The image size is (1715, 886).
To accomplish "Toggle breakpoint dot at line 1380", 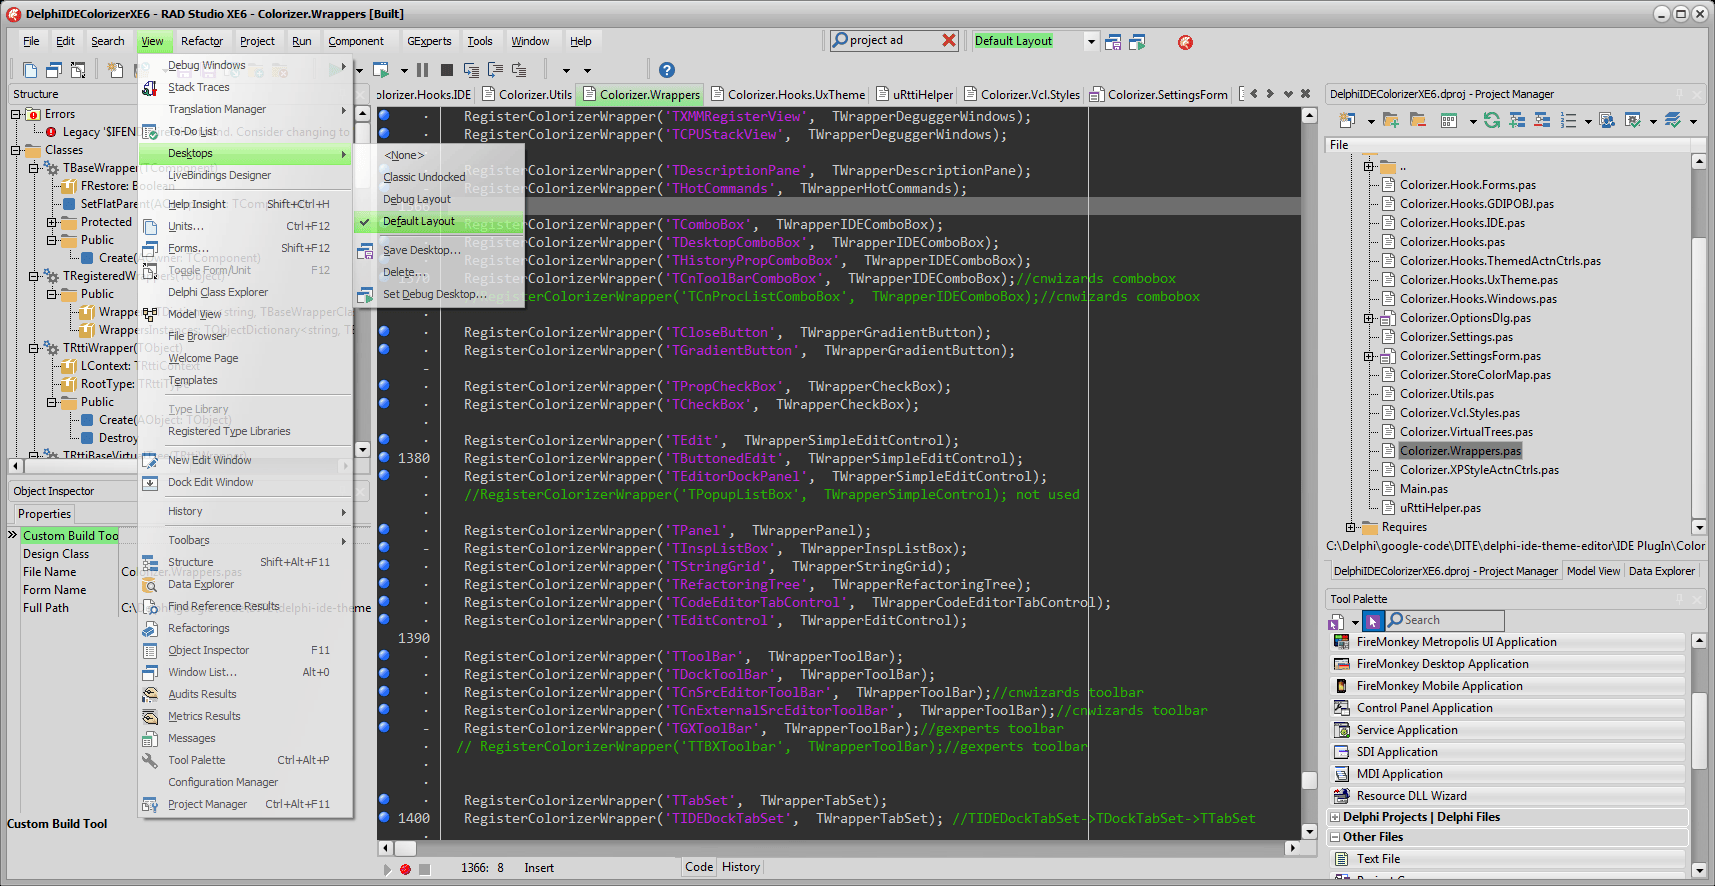I will coord(384,458).
